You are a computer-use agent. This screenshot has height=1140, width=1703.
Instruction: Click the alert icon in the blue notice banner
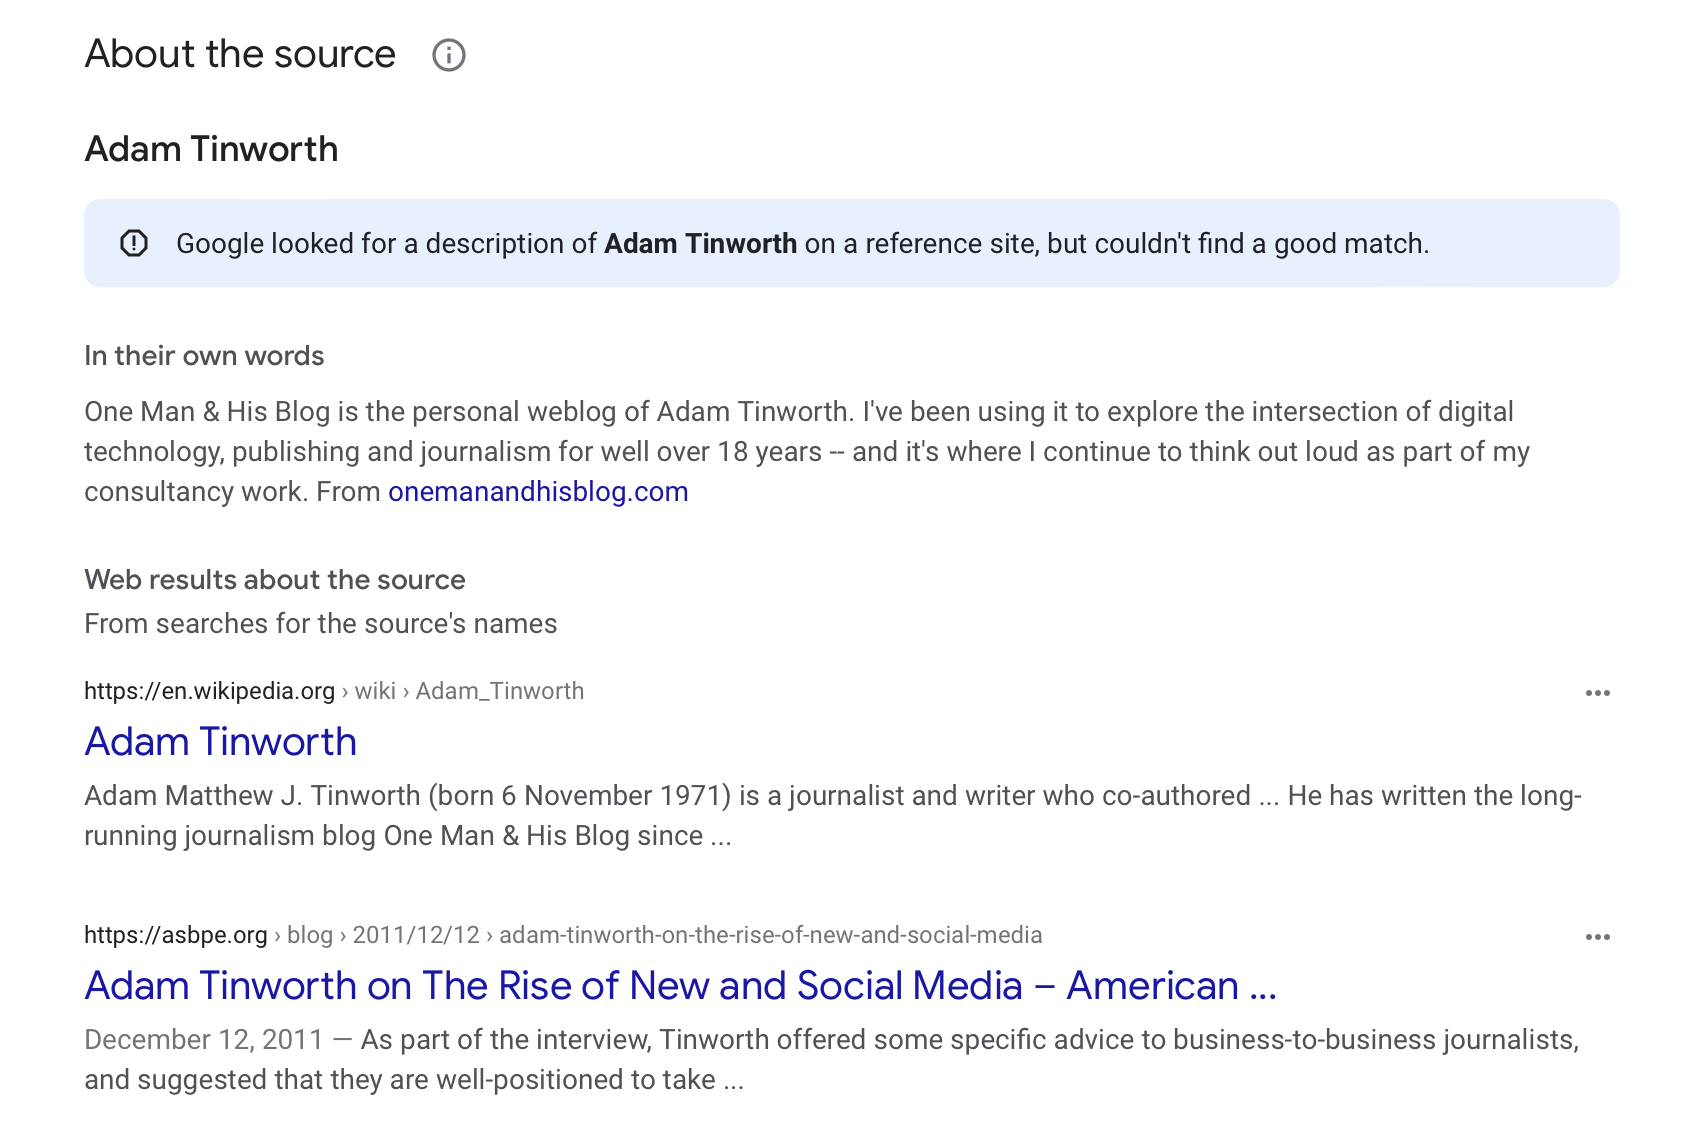pos(134,243)
